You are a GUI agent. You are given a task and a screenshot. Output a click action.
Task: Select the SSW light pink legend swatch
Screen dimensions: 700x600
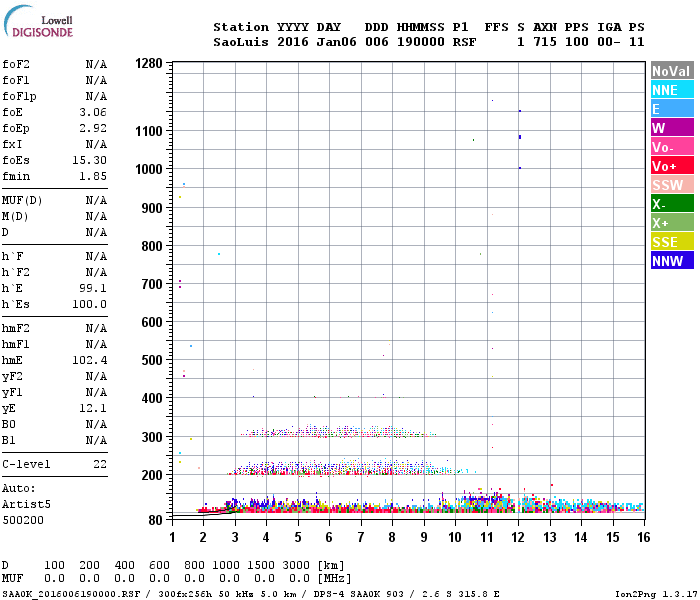point(671,185)
